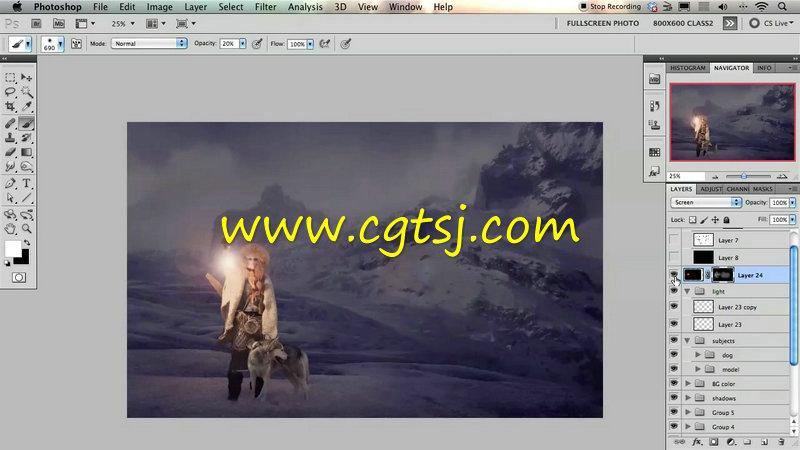This screenshot has height=450, width=800.
Task: Add a layer style with fx button
Action: click(697, 442)
